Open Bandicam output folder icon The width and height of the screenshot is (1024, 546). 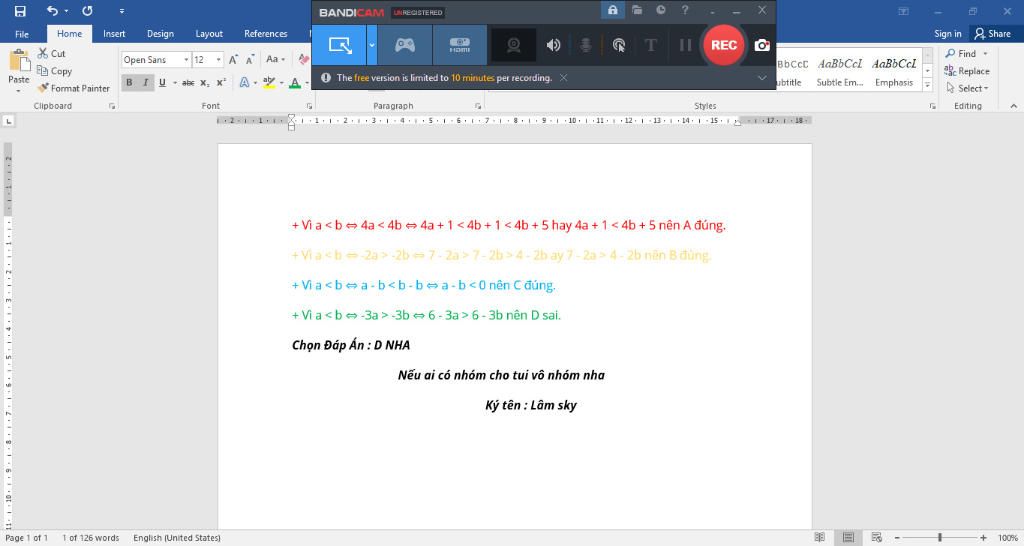tap(637, 10)
